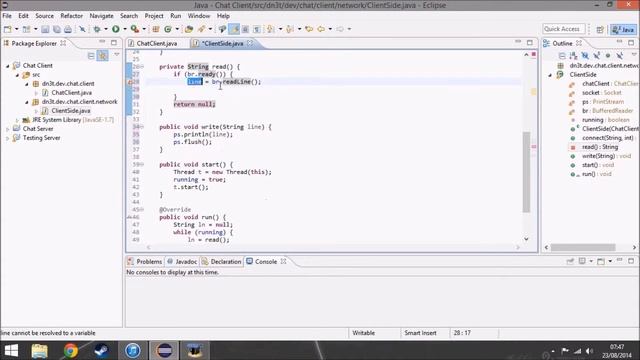
Task: Open Google Chrome from the taskbar
Action: [70, 351]
